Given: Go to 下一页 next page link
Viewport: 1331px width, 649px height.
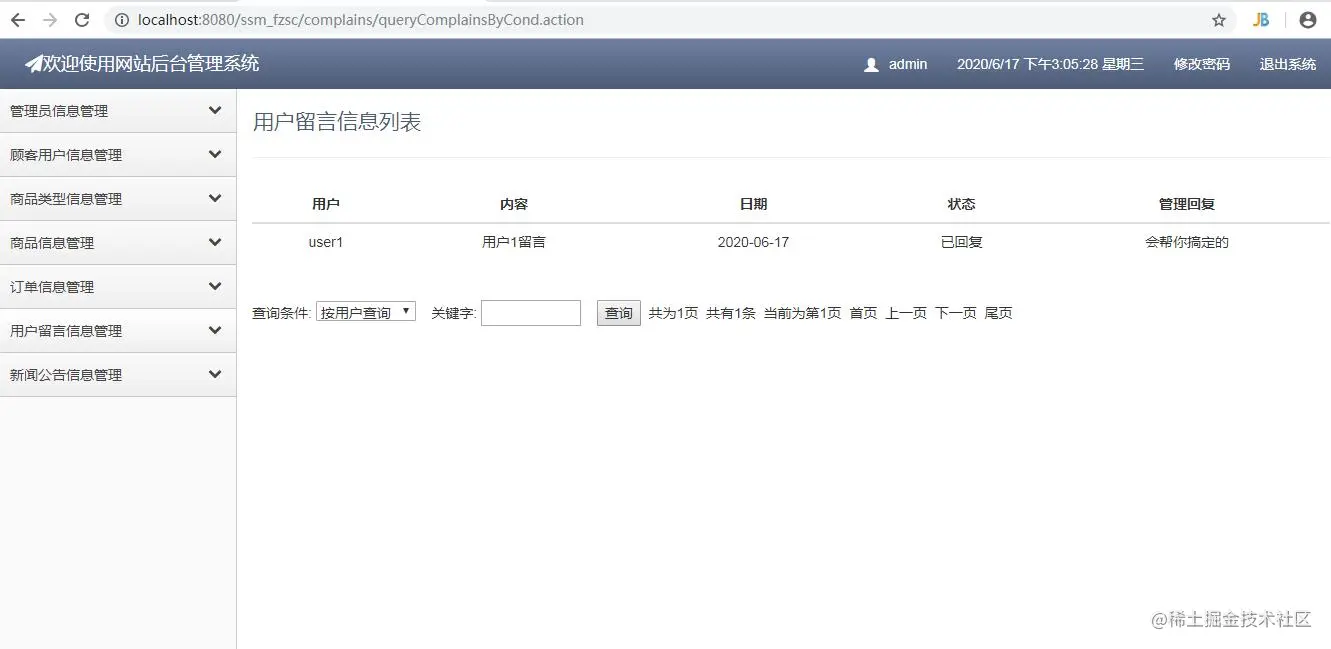Looking at the screenshot, I should tap(956, 313).
